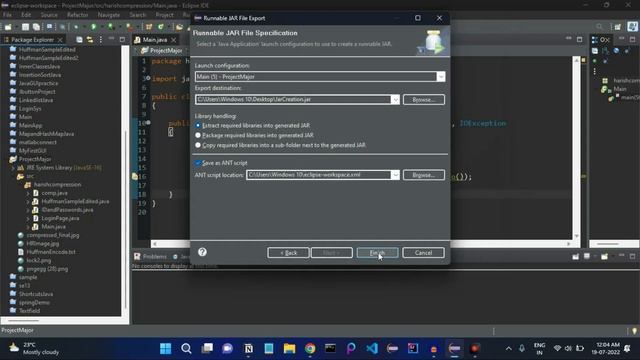
Task: Open Package Explorer view menu (three dots)
Action: (x=101, y=40)
